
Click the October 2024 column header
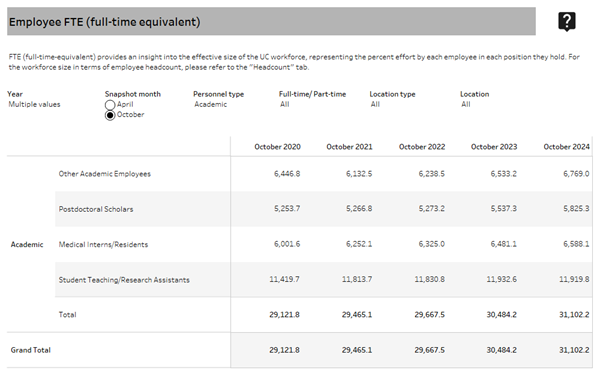pyautogui.click(x=567, y=147)
